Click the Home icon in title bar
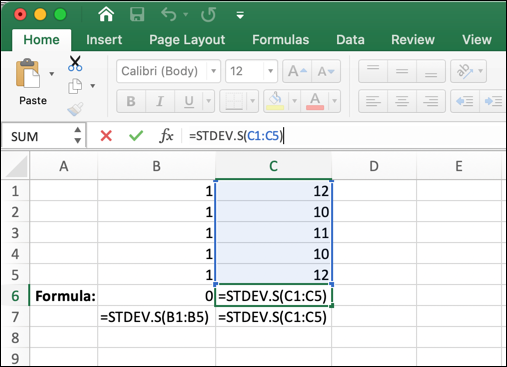 106,14
